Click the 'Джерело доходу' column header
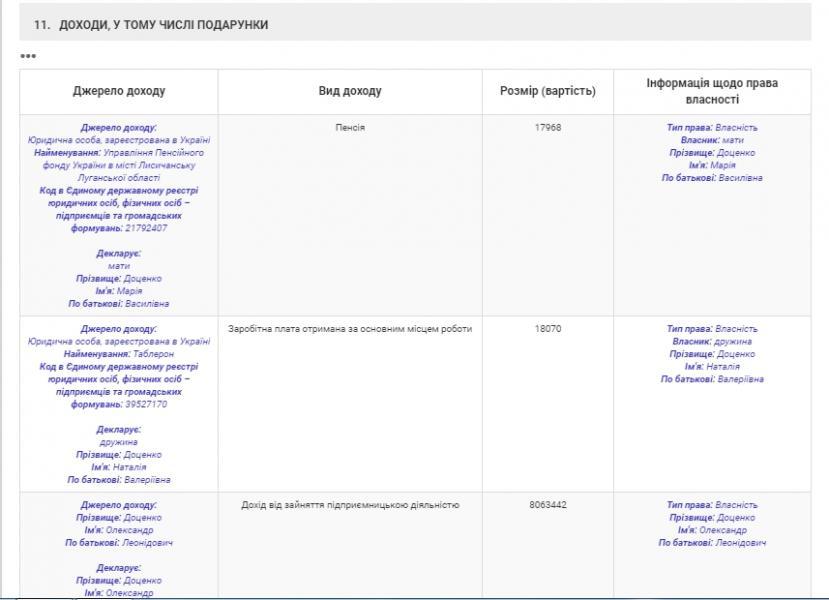Screen dimensions: 829x600 coord(119,91)
